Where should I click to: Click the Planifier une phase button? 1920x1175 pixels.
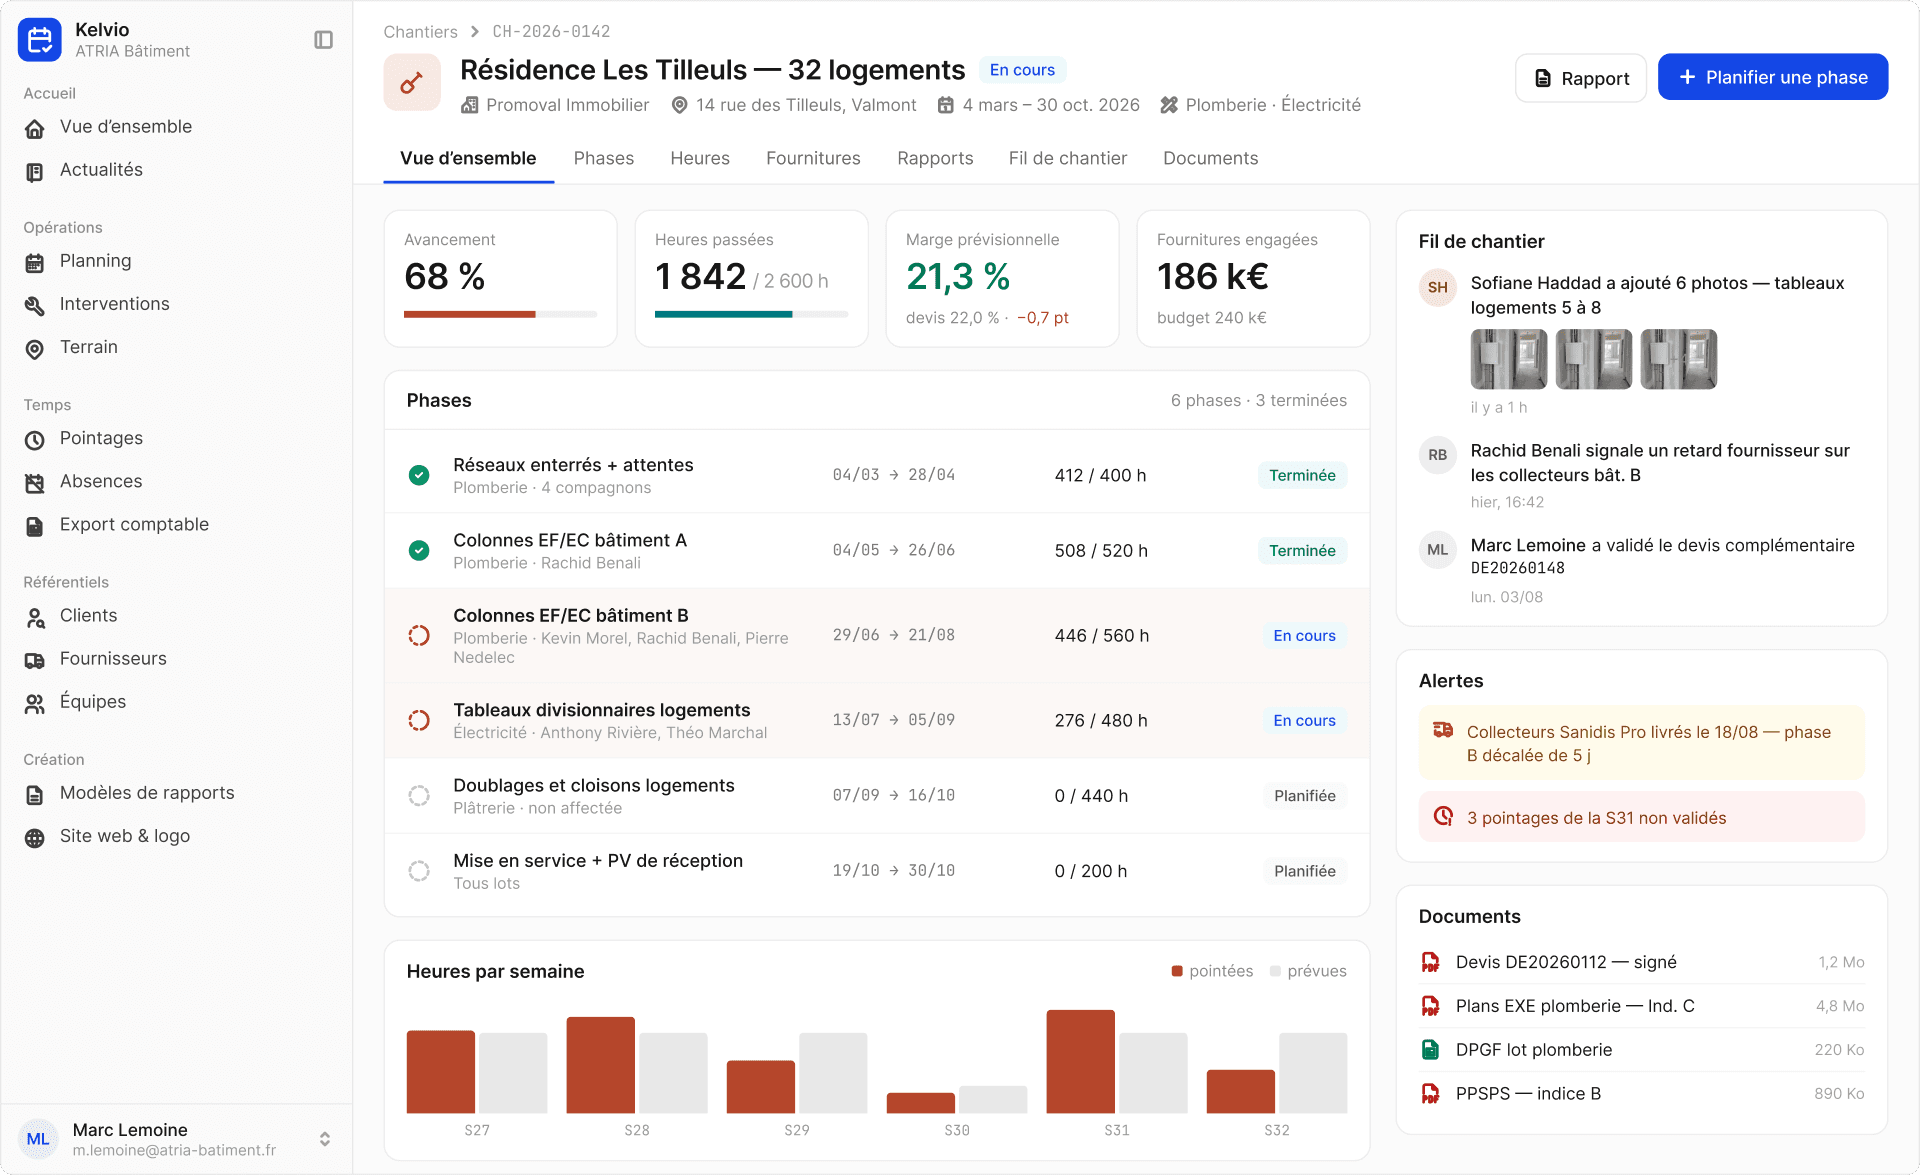1773,77
